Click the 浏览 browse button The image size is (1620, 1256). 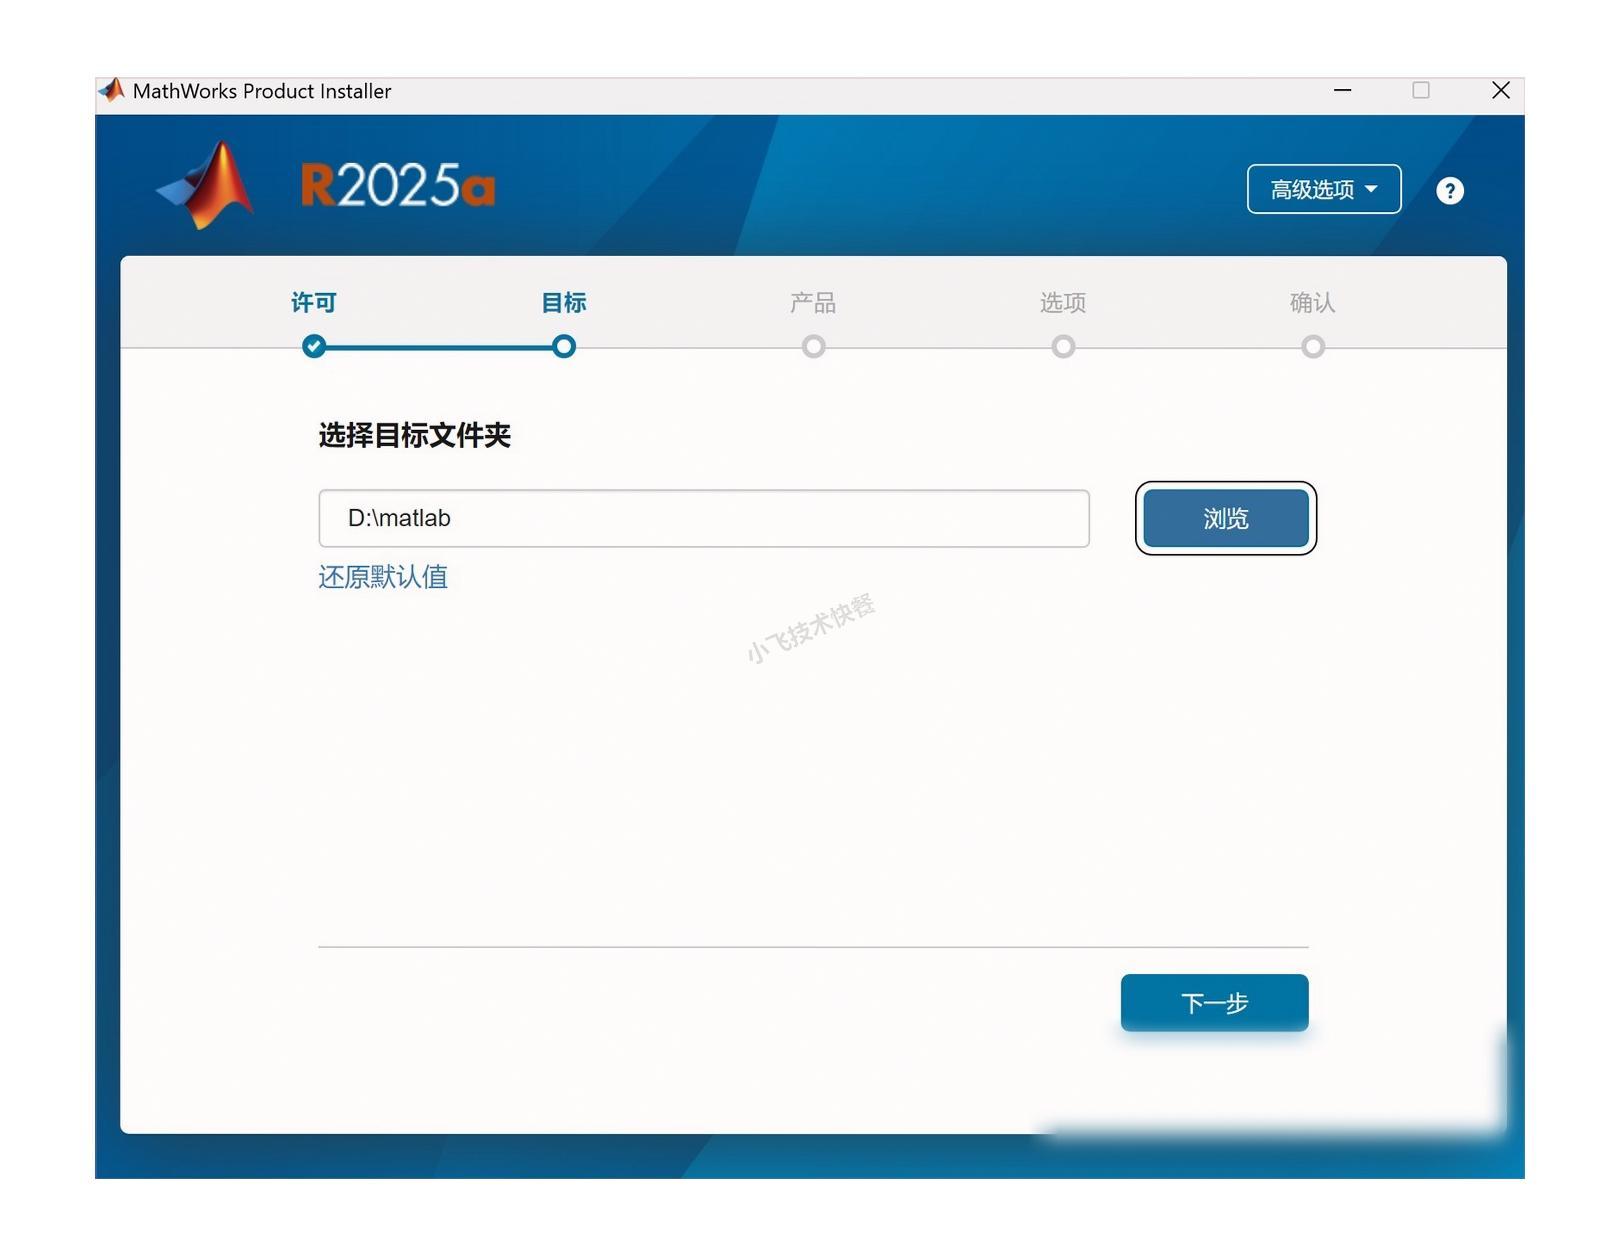[1225, 518]
